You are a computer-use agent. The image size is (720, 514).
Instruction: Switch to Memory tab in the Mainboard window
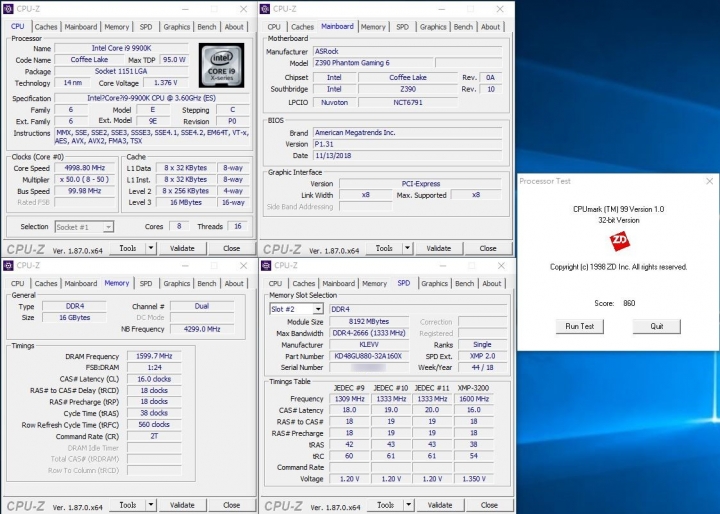pyautogui.click(x=373, y=27)
